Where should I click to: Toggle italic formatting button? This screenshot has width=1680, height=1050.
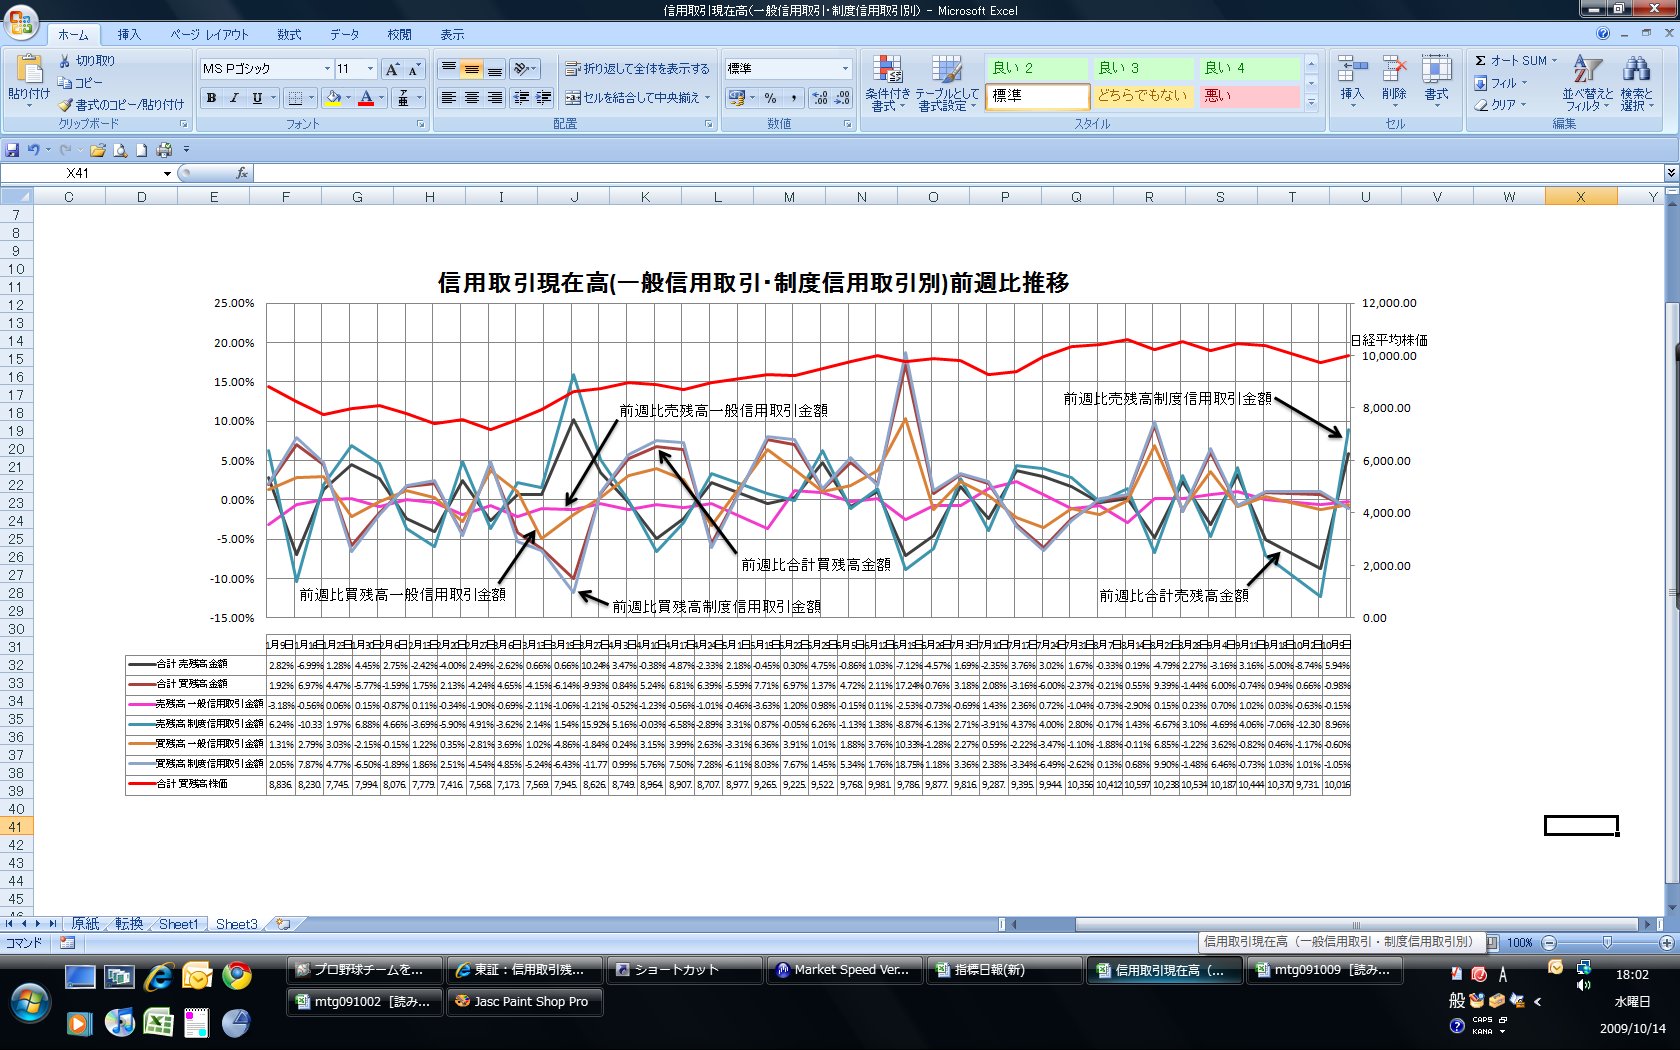[234, 98]
